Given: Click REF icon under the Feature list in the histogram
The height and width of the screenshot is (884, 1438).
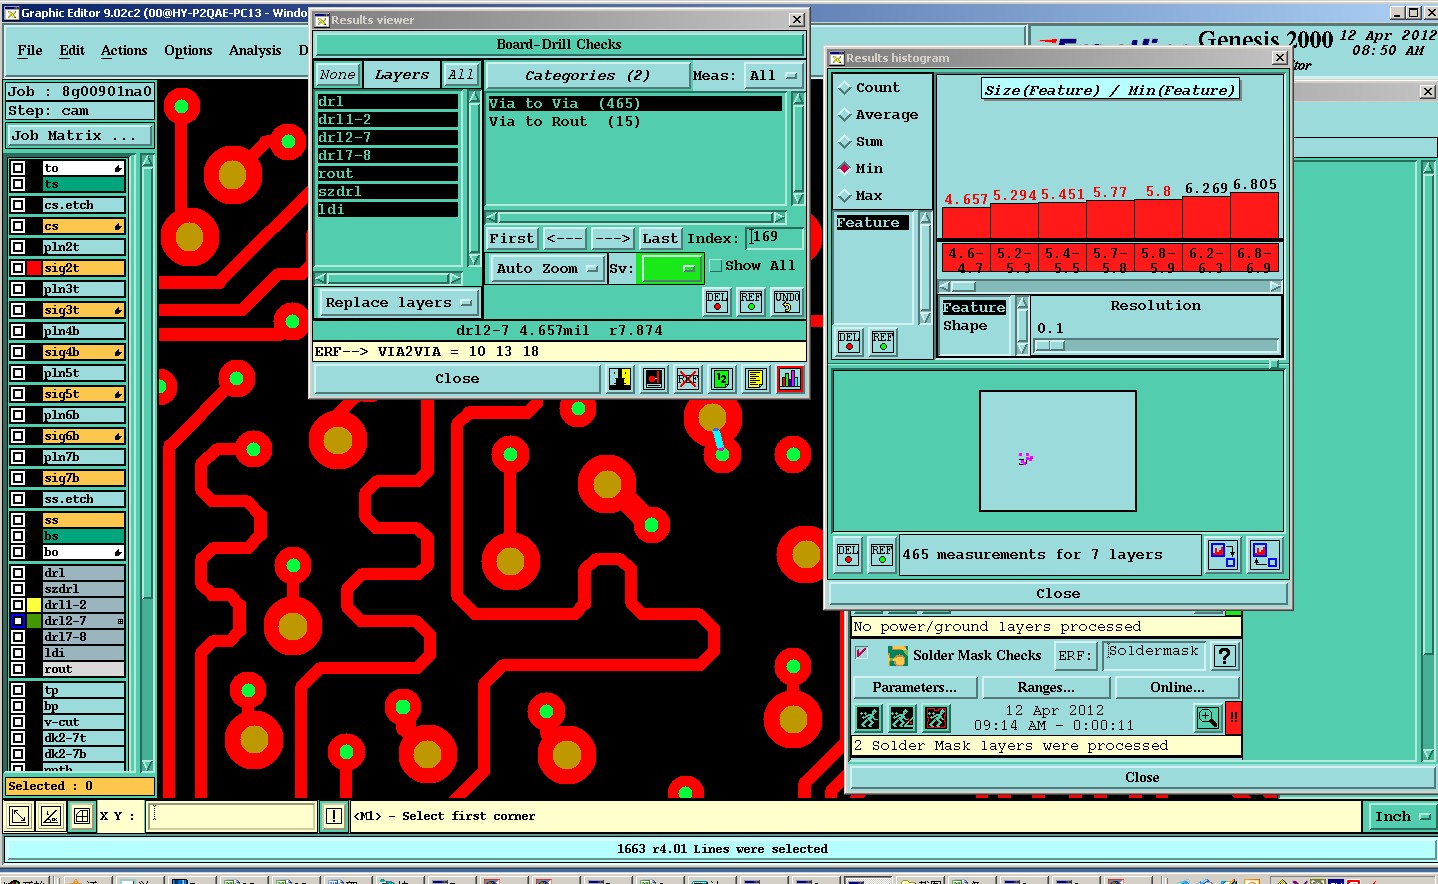Looking at the screenshot, I should (x=883, y=342).
